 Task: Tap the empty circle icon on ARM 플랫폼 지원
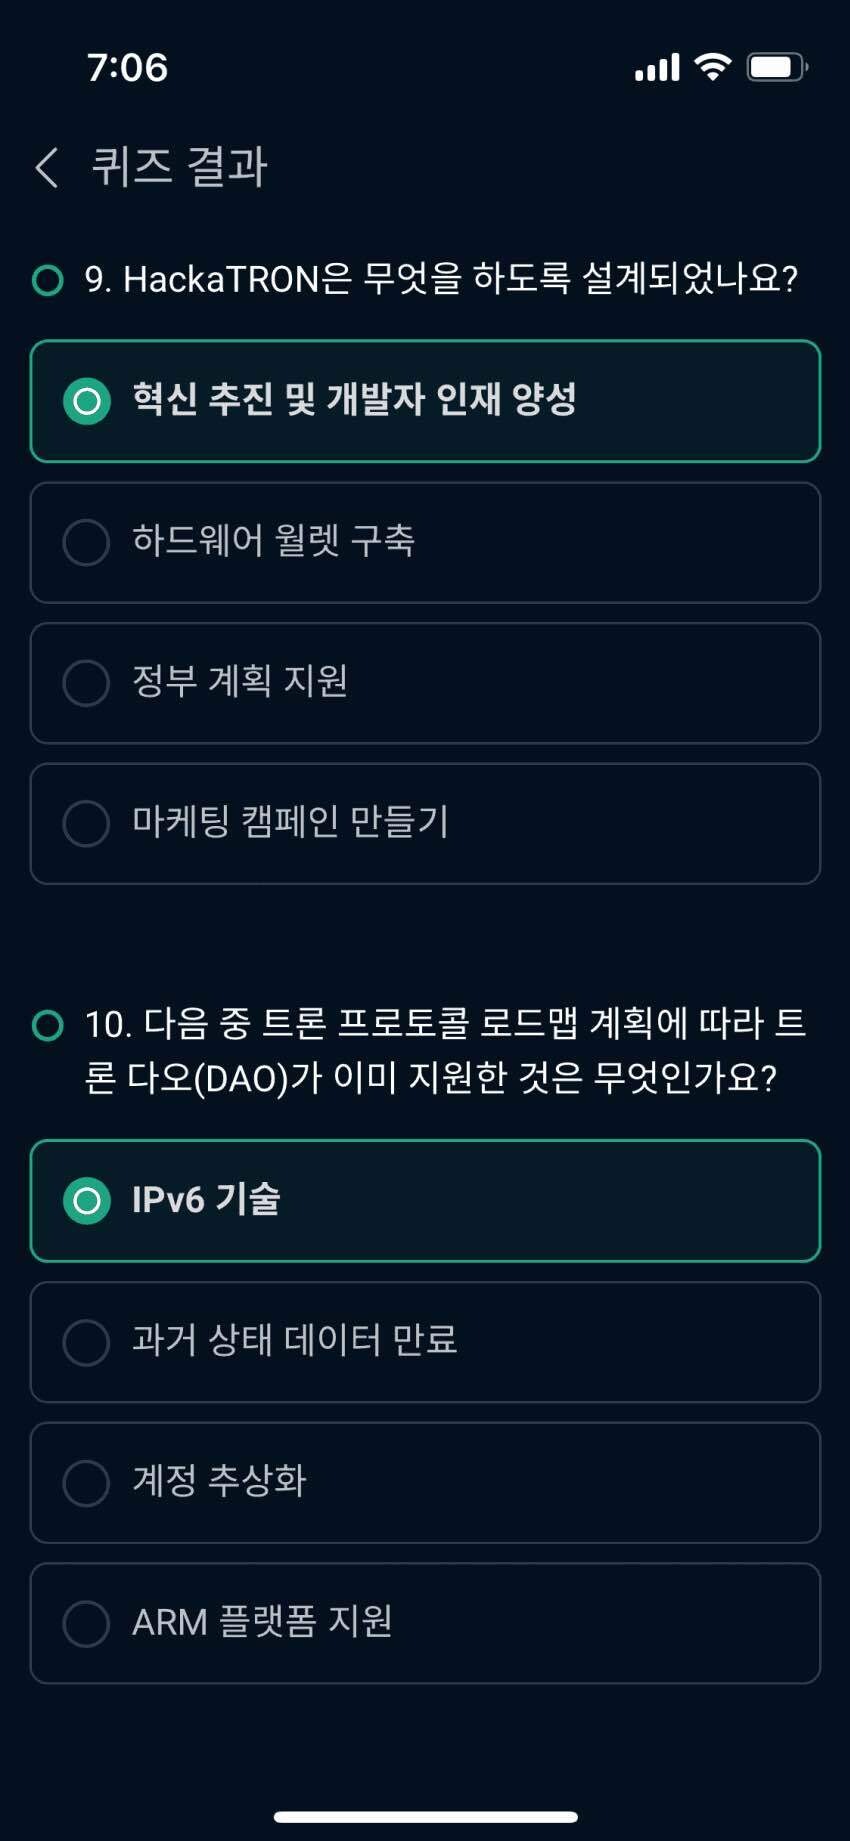click(x=87, y=1624)
